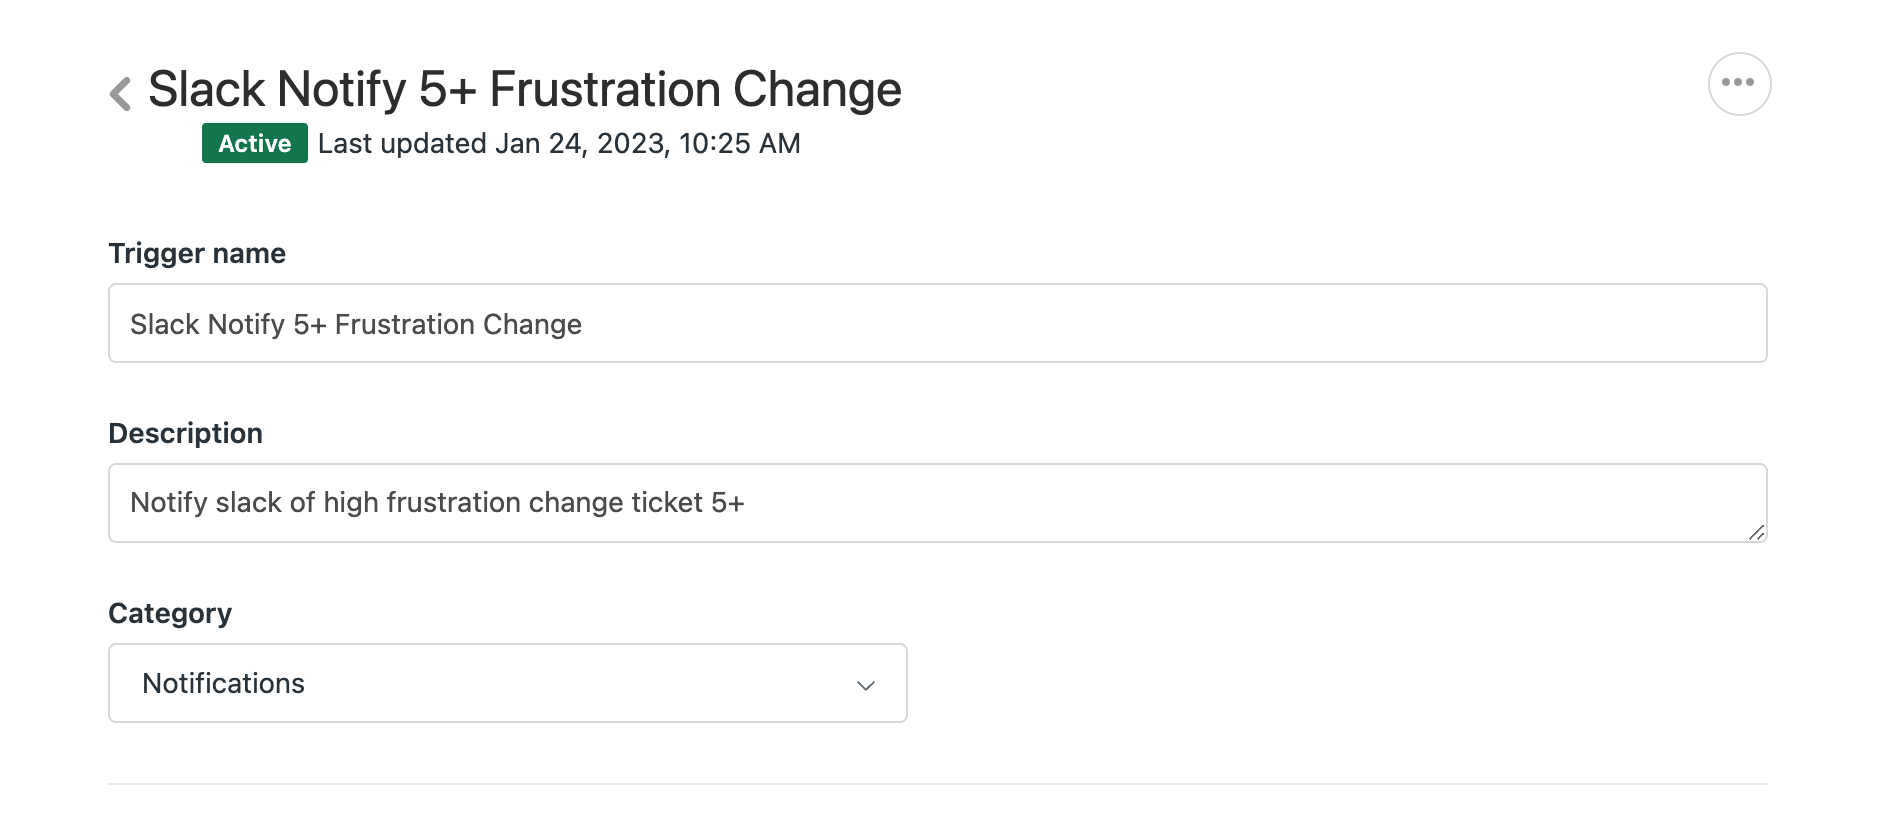Click the 10:25 AM time in the timestamp
The width and height of the screenshot is (1882, 826).
pyautogui.click(x=739, y=144)
